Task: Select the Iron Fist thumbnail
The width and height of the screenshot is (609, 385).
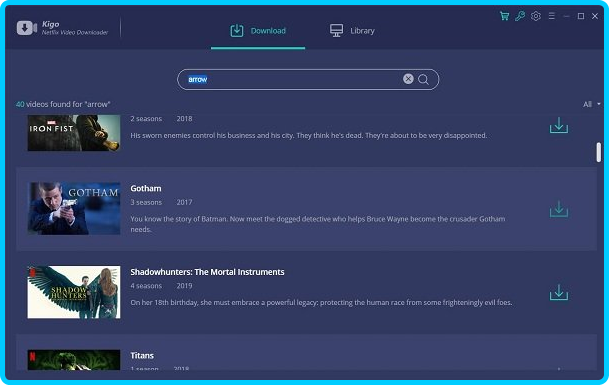Action: tap(74, 132)
